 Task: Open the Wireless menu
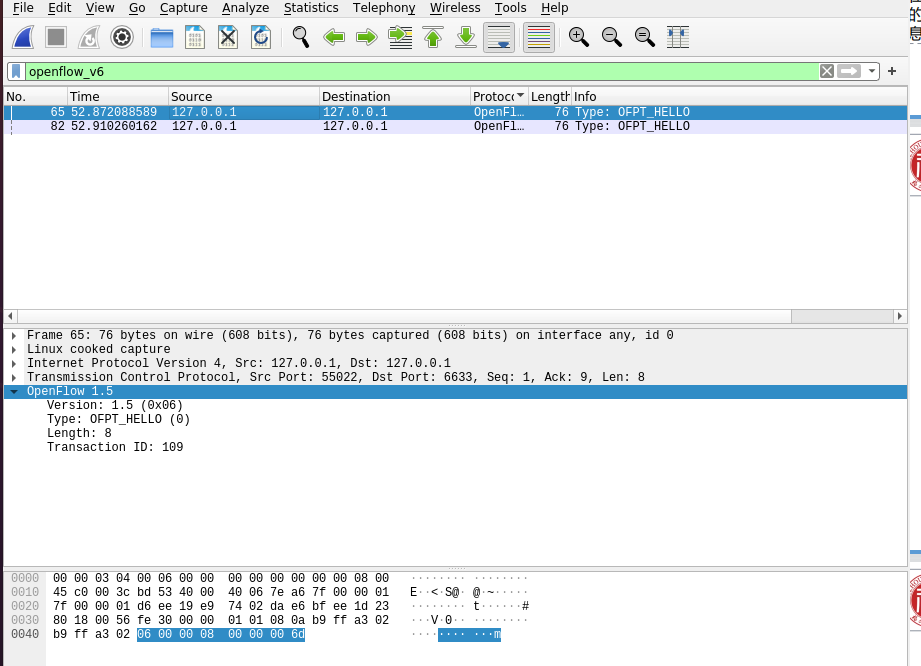pos(455,8)
